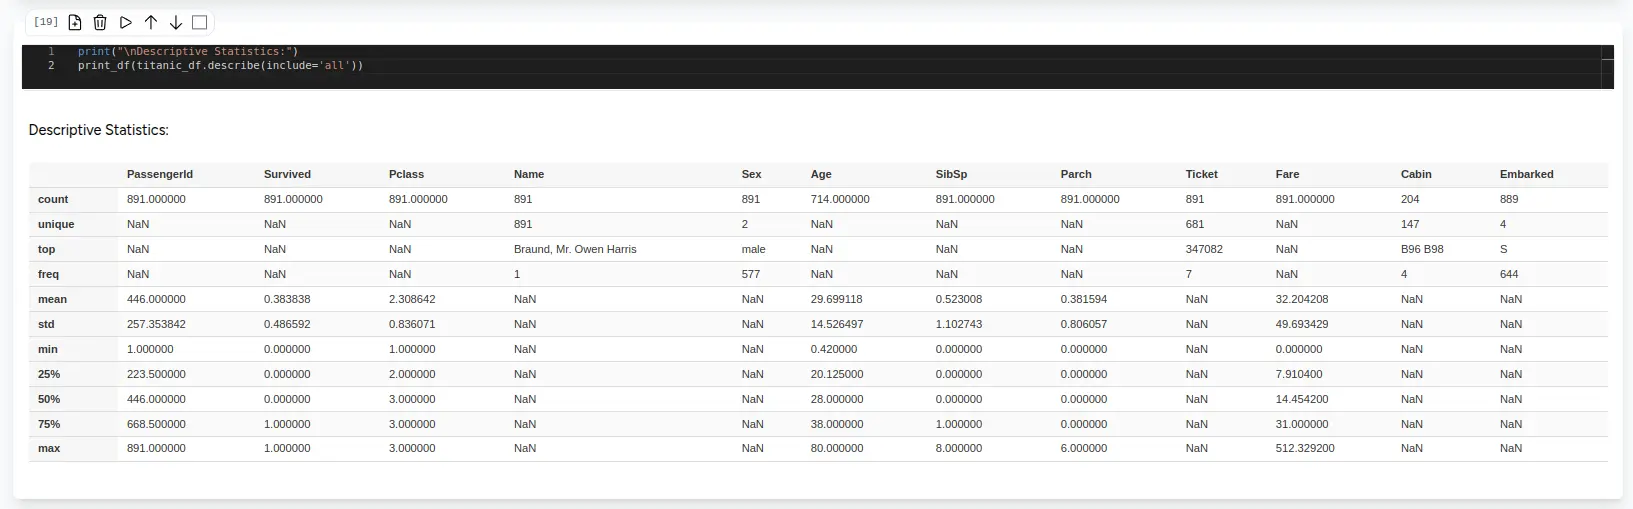Delete cell 19 with the trash icon
The height and width of the screenshot is (509, 1633).
coord(100,22)
